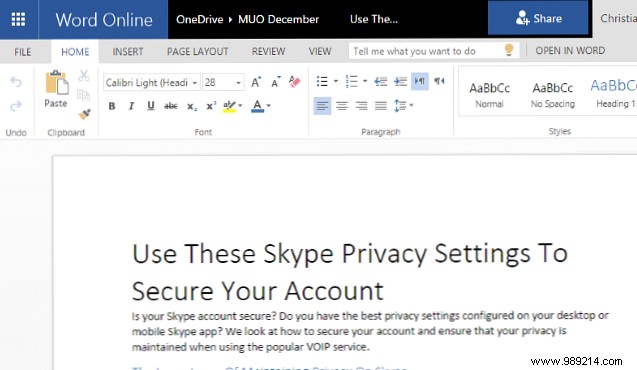Viewport: 637px width, 370px height.
Task: Apply superscript formatting
Action: [x=211, y=106]
